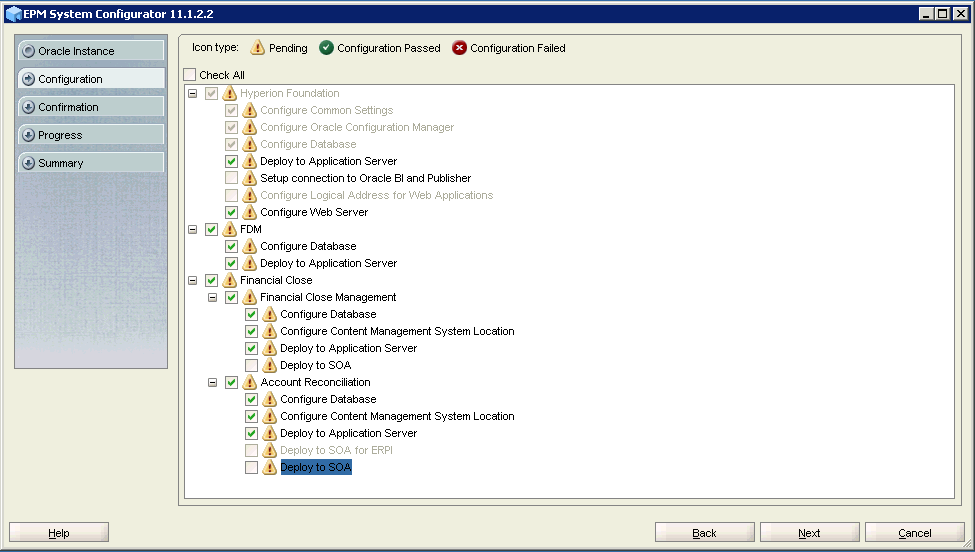Click the pending icon beside Hyperion Foundation
Viewport: 975px width, 552px height.
(229, 93)
